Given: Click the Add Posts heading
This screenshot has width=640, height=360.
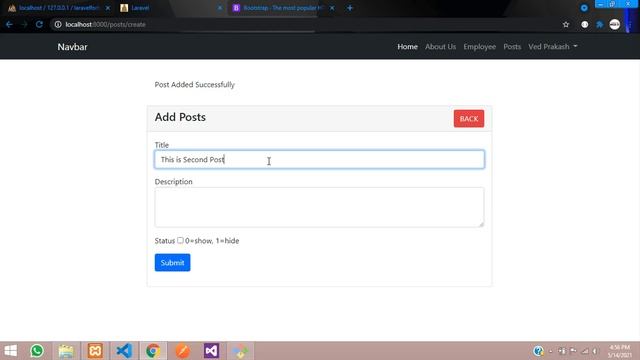Looking at the screenshot, I should point(180,117).
